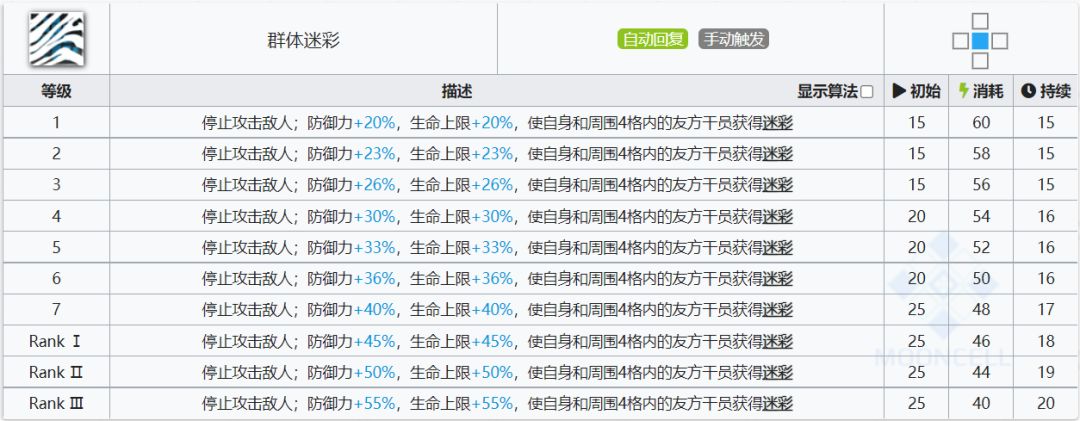Viewport: 1080px width, 421px height.
Task: Click the 46 cost value in Rank Ⅰ row
Action: pos(981,342)
